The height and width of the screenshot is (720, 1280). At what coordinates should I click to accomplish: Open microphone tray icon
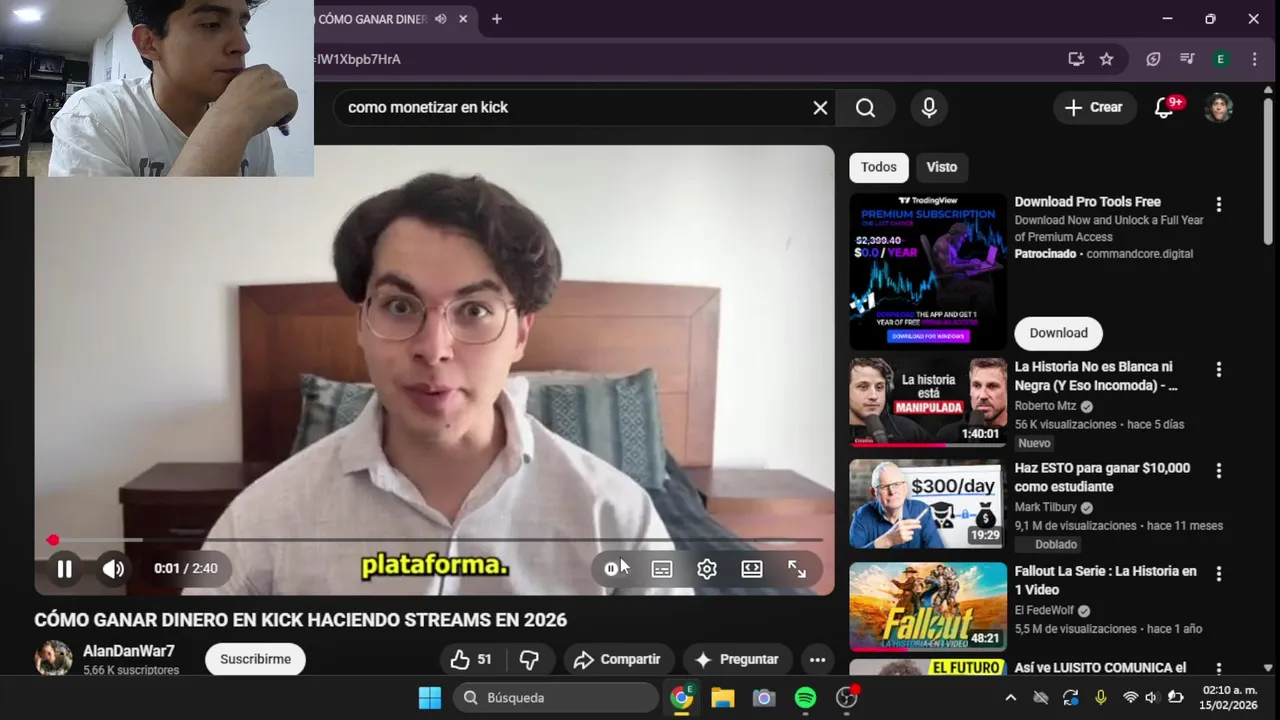pyautogui.click(x=1100, y=698)
